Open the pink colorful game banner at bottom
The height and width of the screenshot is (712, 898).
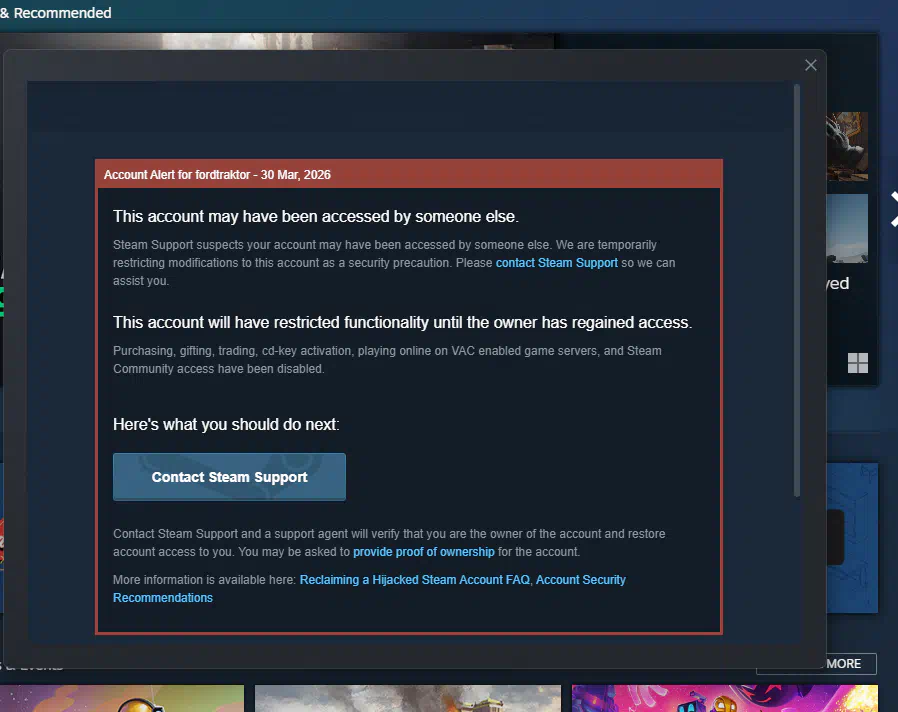point(724,698)
